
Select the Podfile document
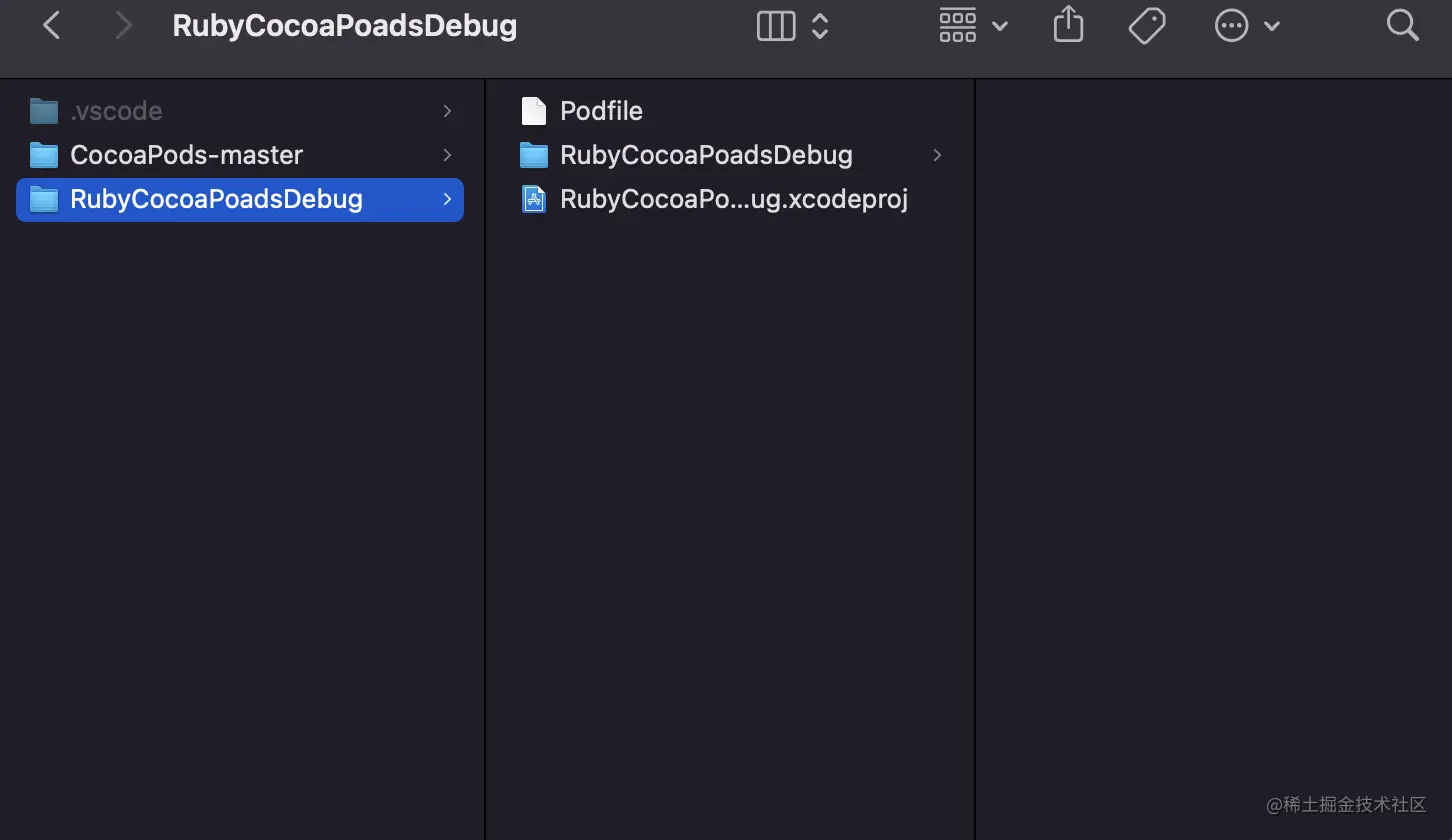[600, 111]
